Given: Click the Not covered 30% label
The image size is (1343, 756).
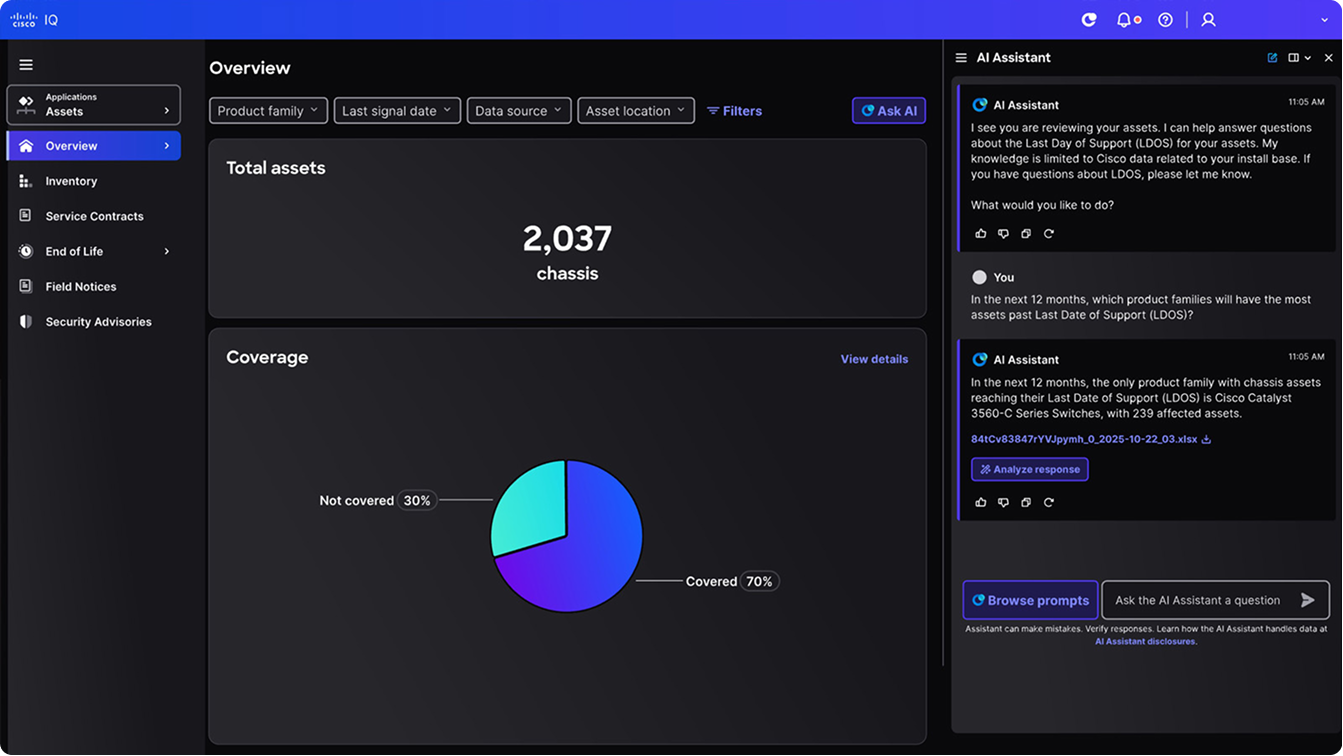Looking at the screenshot, I should pos(378,500).
